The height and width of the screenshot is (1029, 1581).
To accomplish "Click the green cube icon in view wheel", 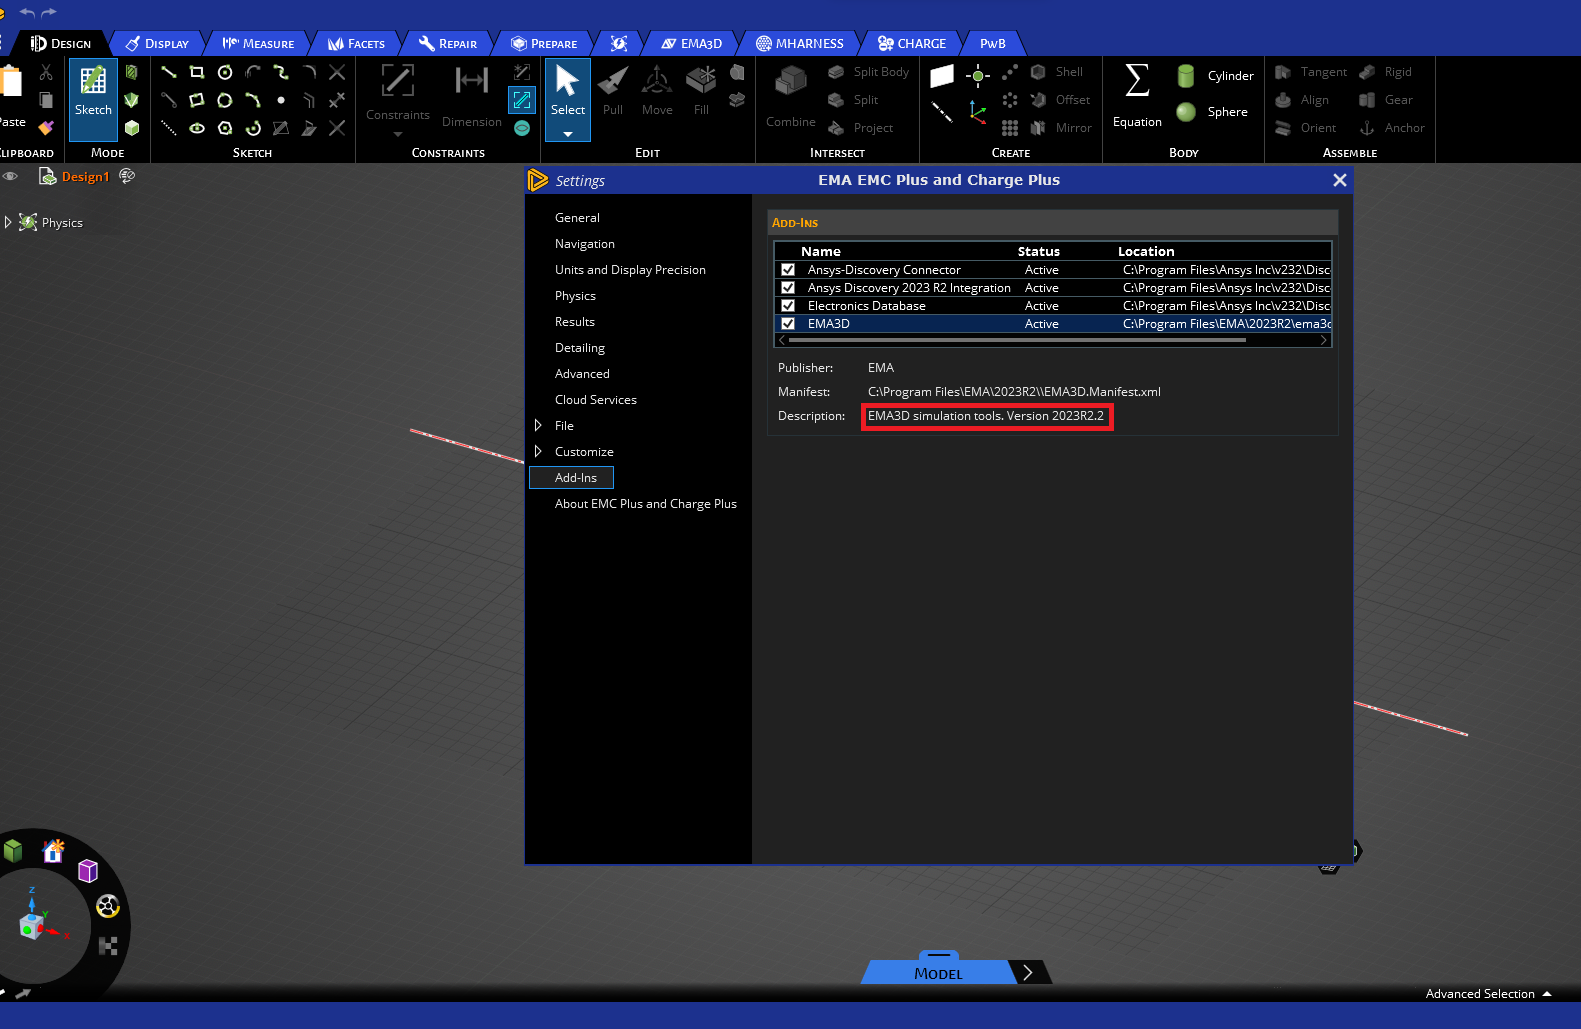I will coord(13,851).
